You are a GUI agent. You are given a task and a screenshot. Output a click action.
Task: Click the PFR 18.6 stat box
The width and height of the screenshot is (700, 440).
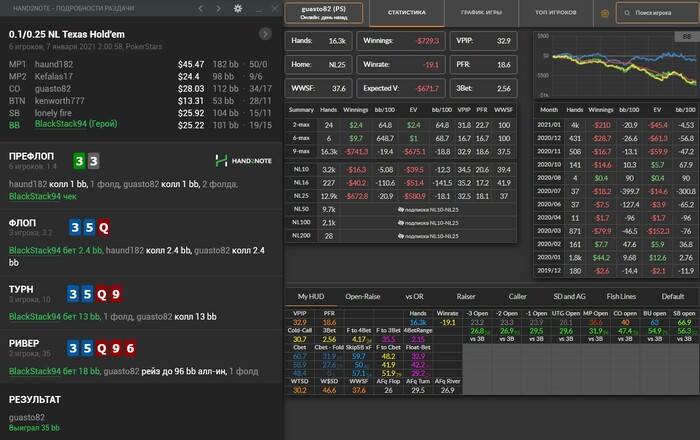pyautogui.click(x=483, y=64)
